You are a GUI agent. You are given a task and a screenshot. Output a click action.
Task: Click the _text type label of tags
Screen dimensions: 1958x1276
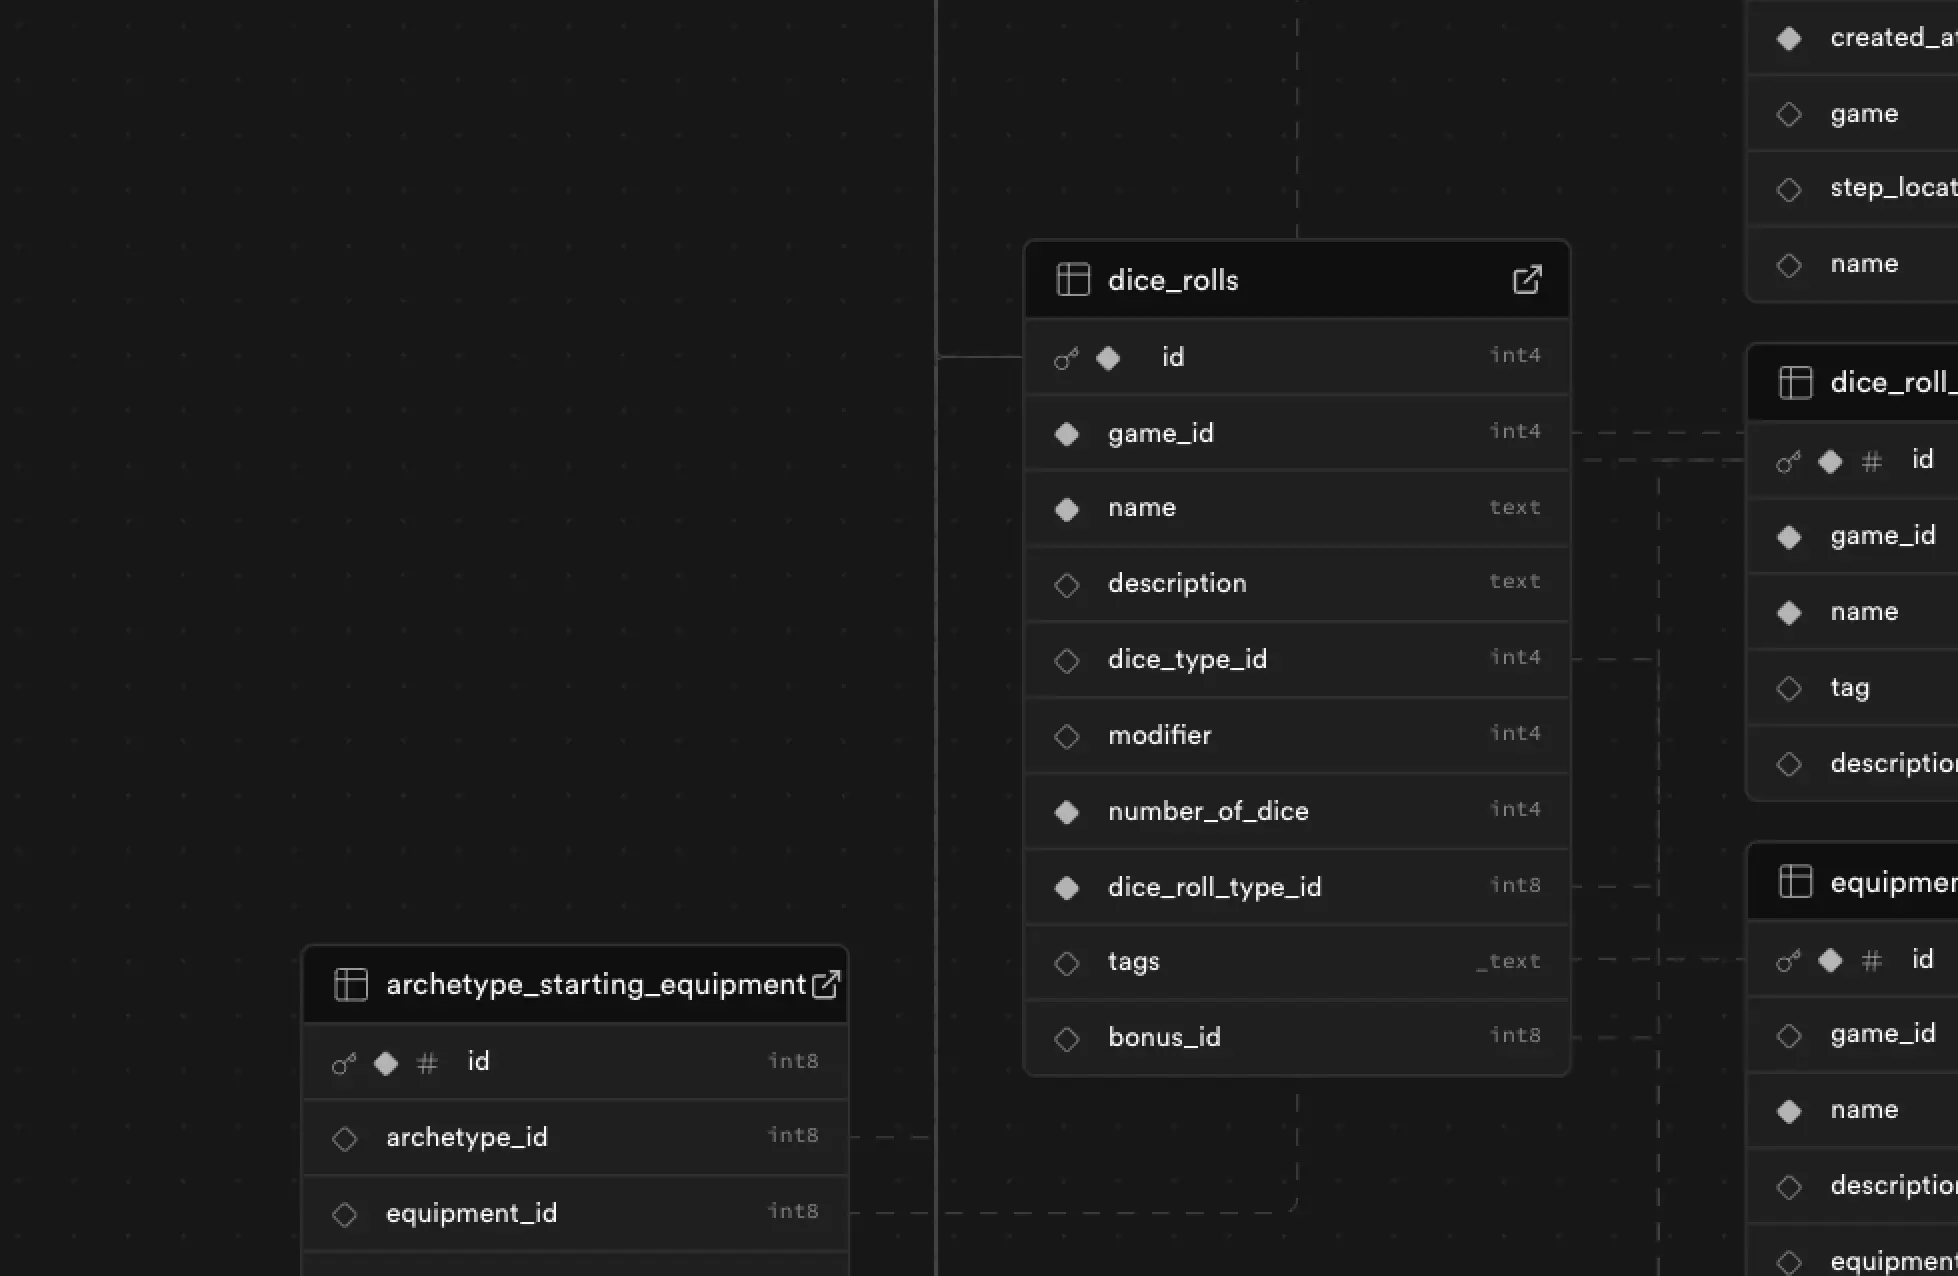1508,962
